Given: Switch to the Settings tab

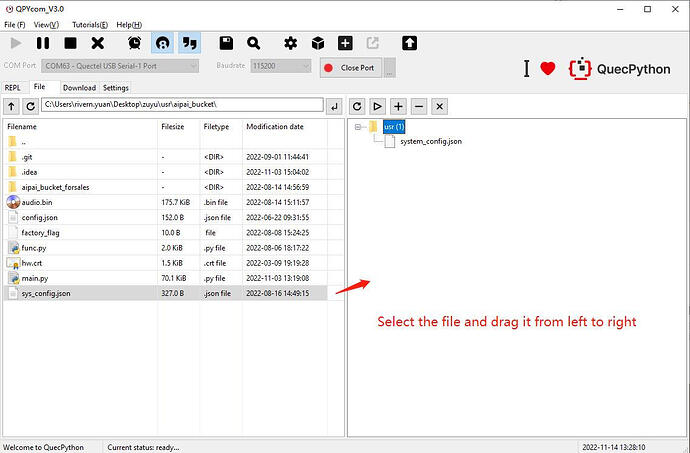Looking at the screenshot, I should pos(116,88).
